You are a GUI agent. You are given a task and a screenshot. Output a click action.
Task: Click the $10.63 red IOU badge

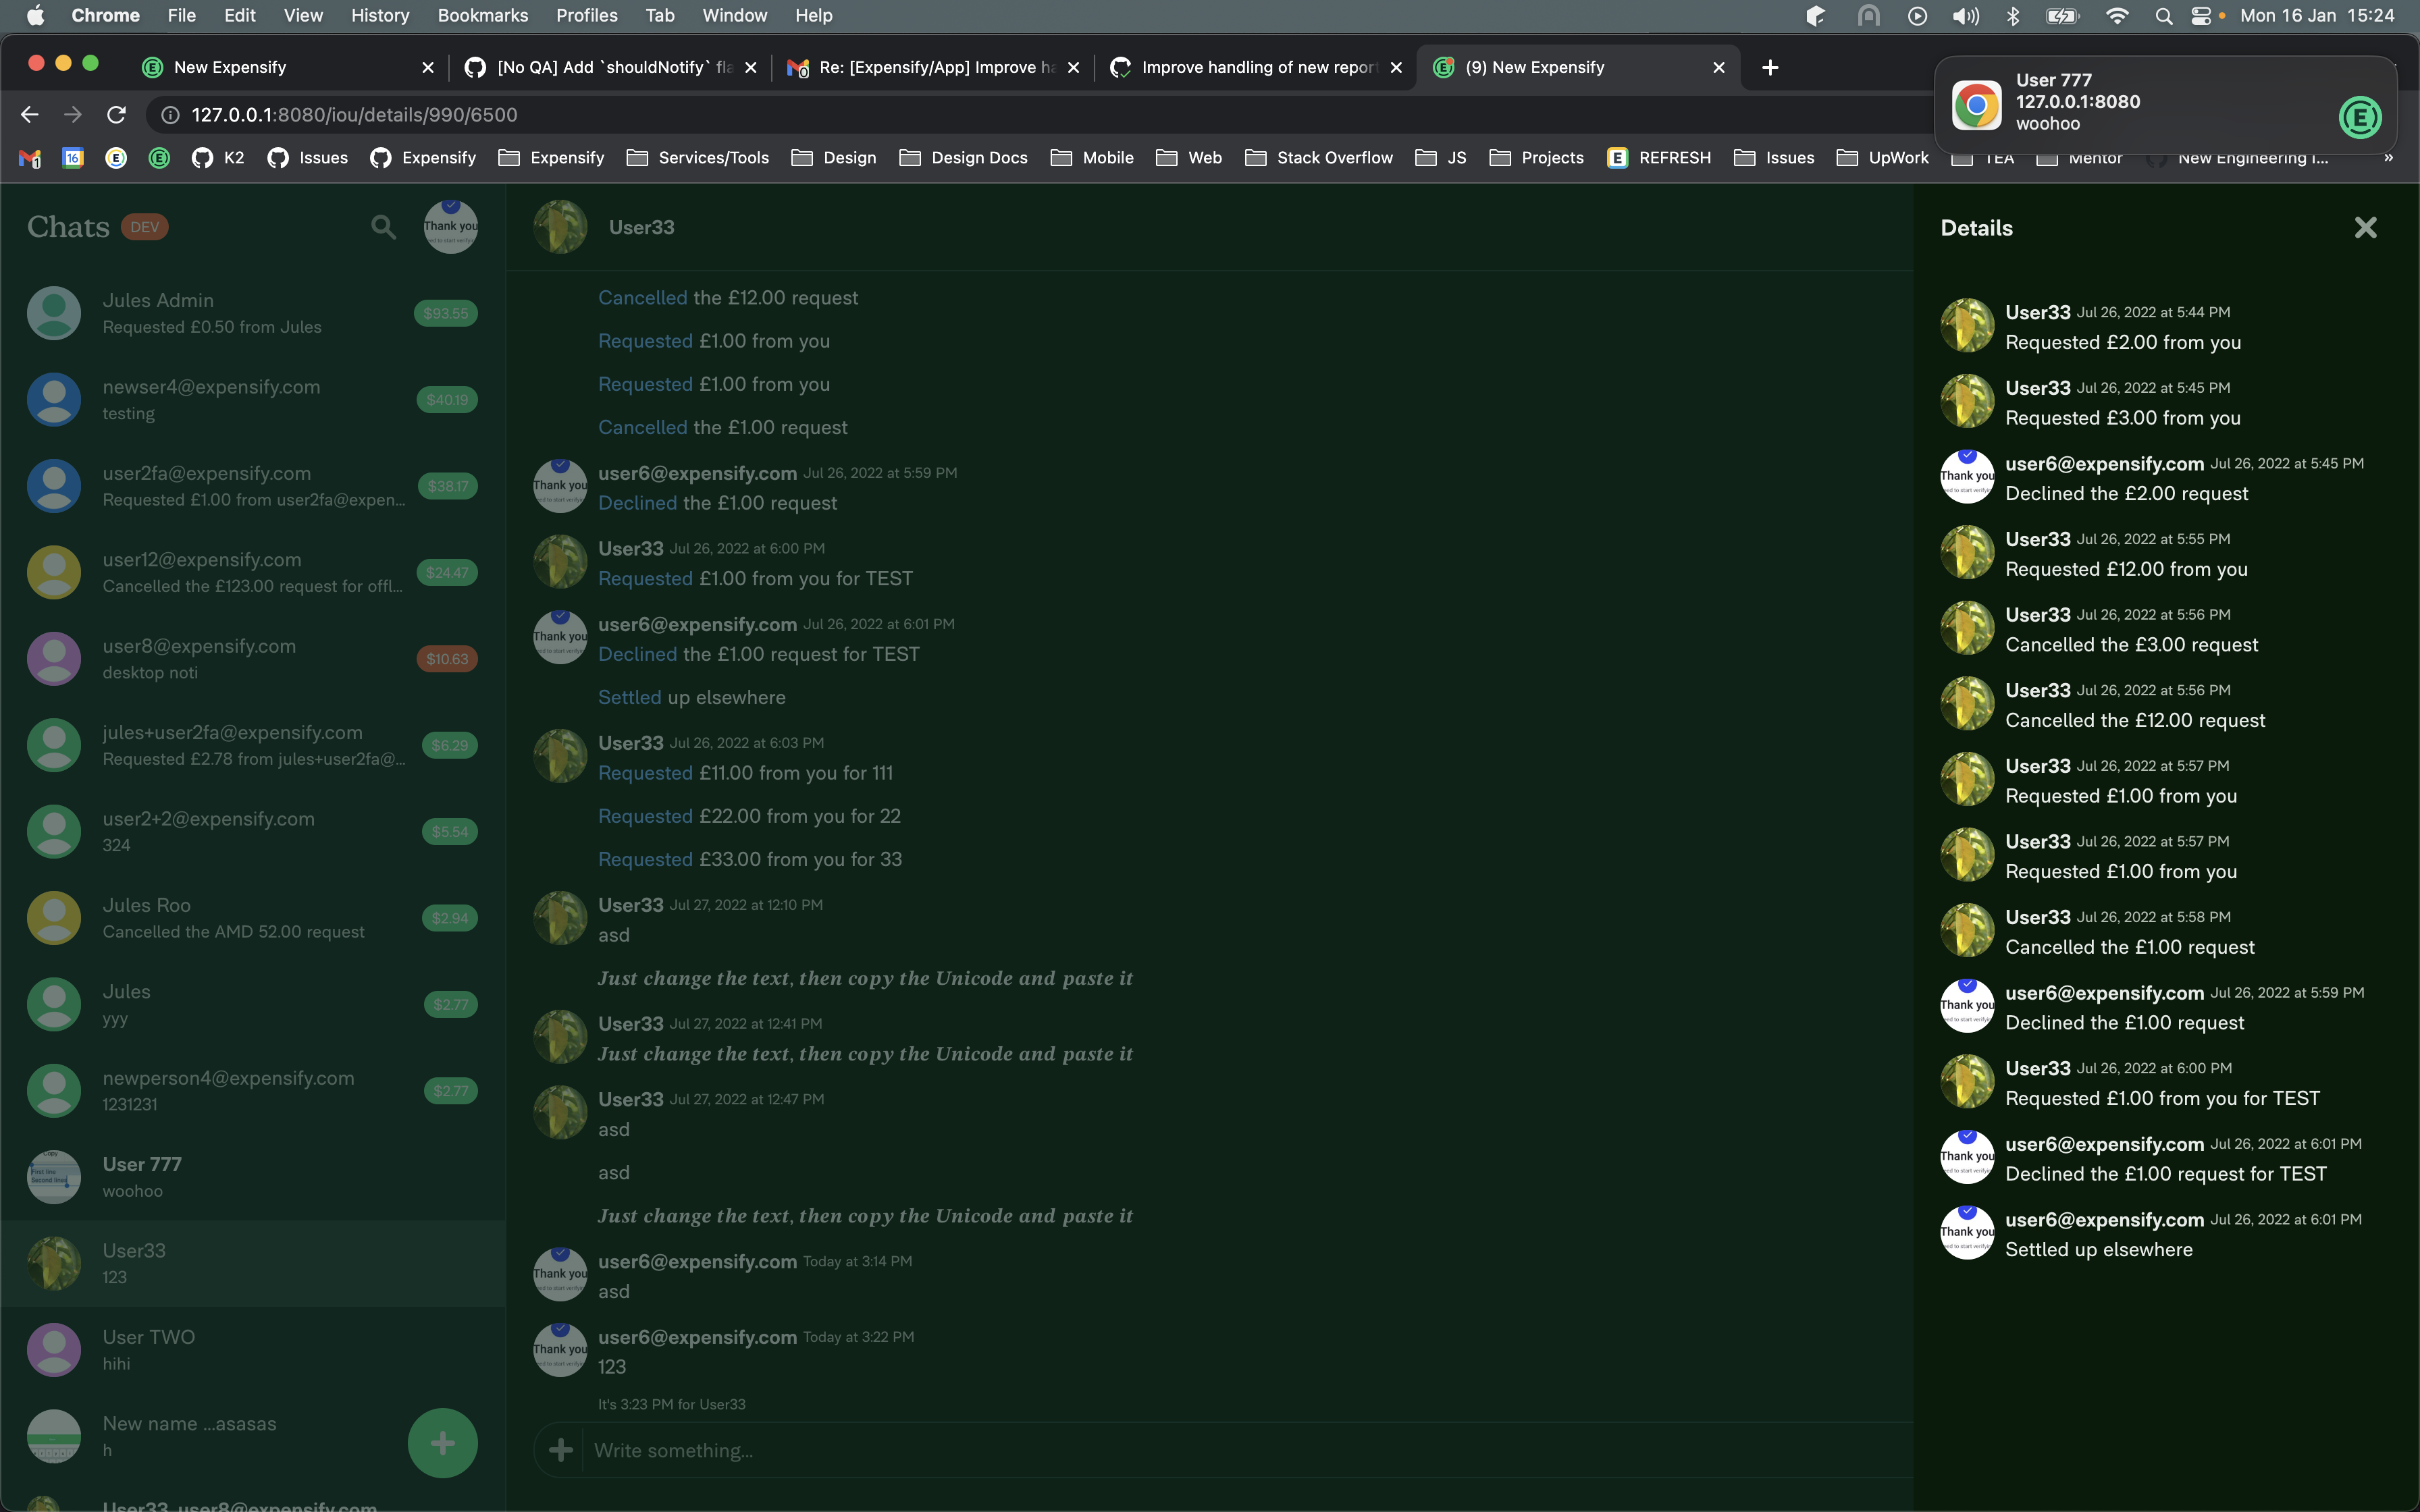pyautogui.click(x=446, y=659)
